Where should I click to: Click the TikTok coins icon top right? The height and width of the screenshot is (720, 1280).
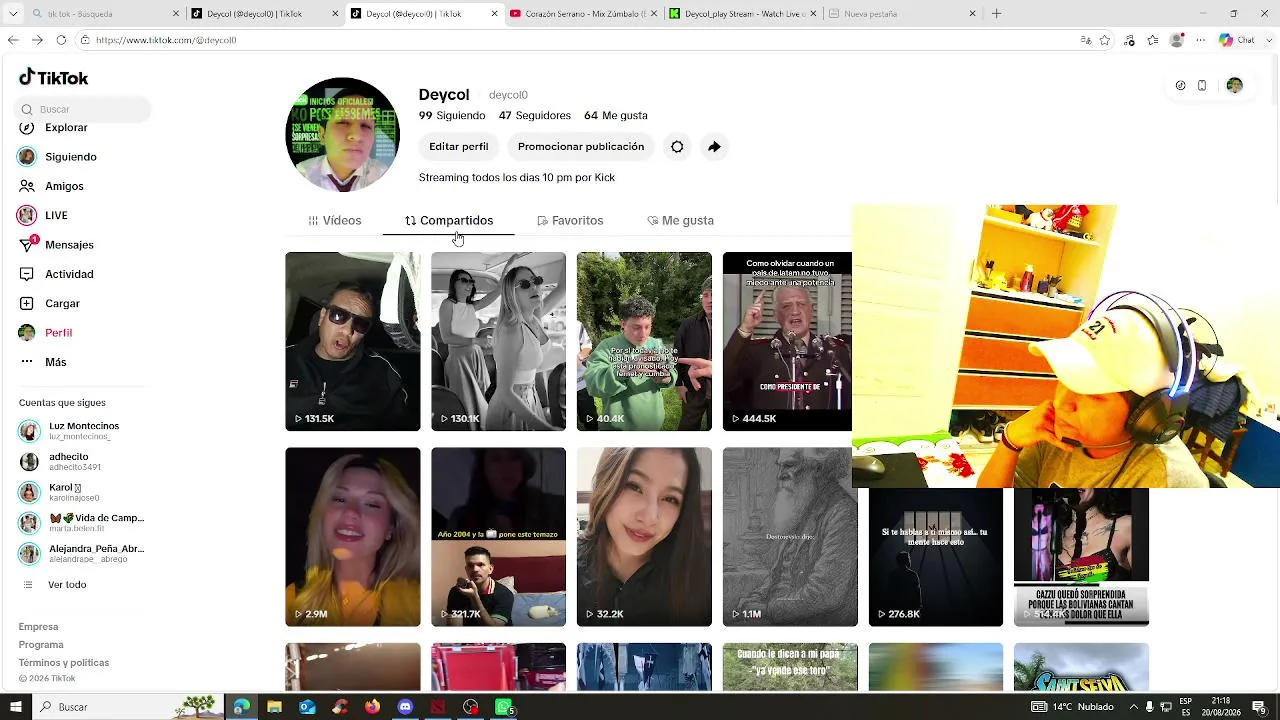tap(1180, 86)
